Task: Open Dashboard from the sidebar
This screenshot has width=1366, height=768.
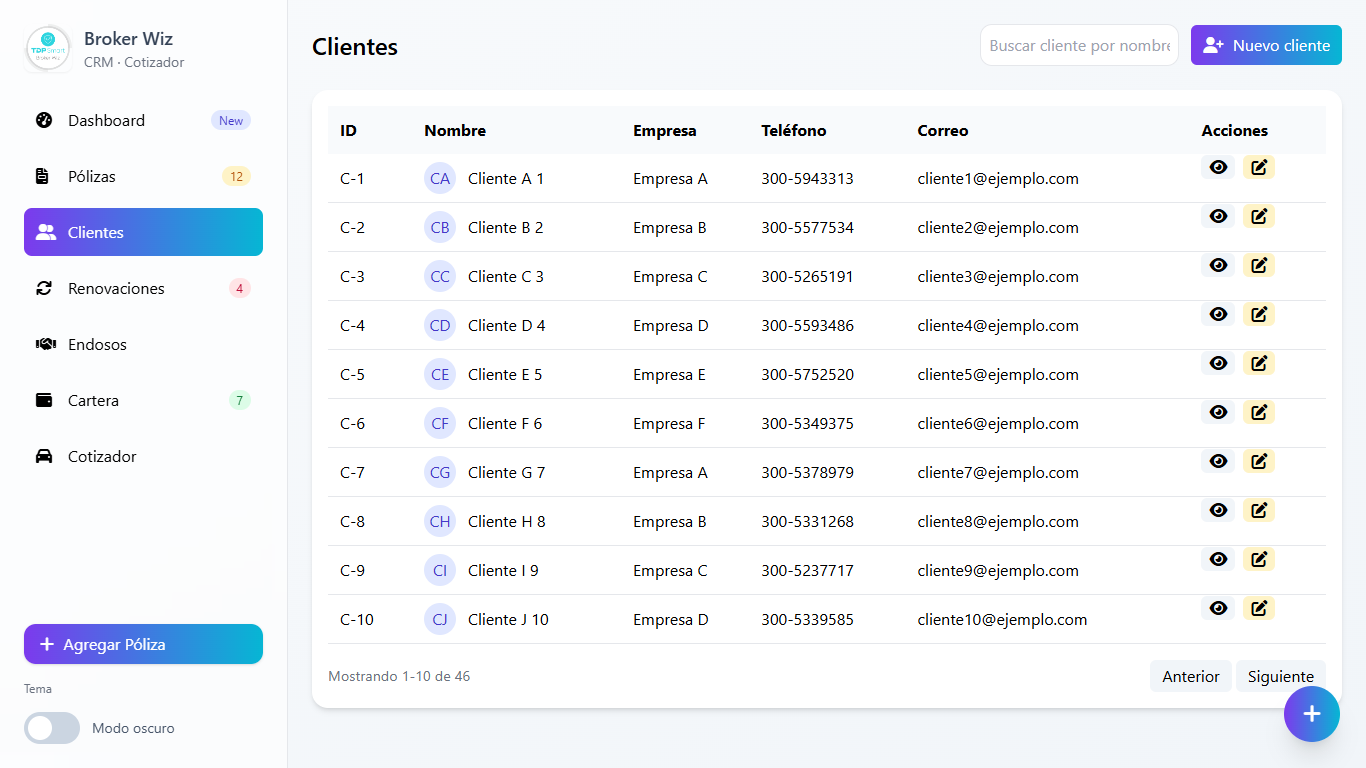Action: tap(106, 120)
